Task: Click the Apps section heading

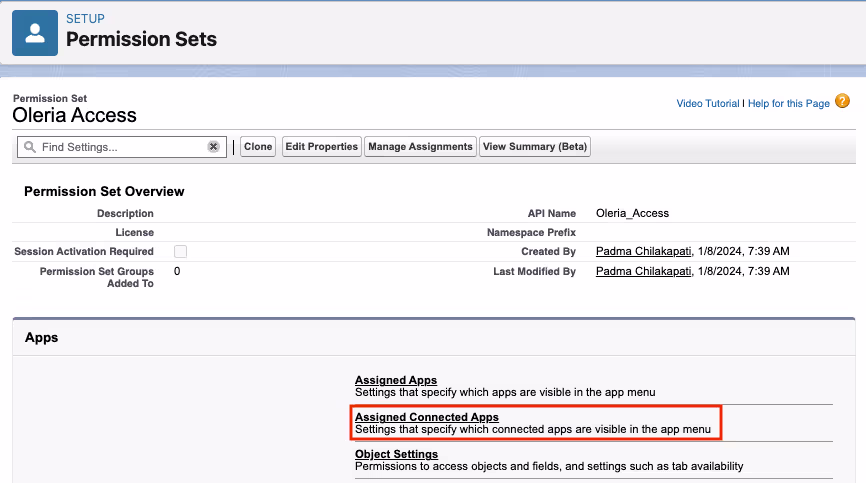Action: tap(41, 337)
